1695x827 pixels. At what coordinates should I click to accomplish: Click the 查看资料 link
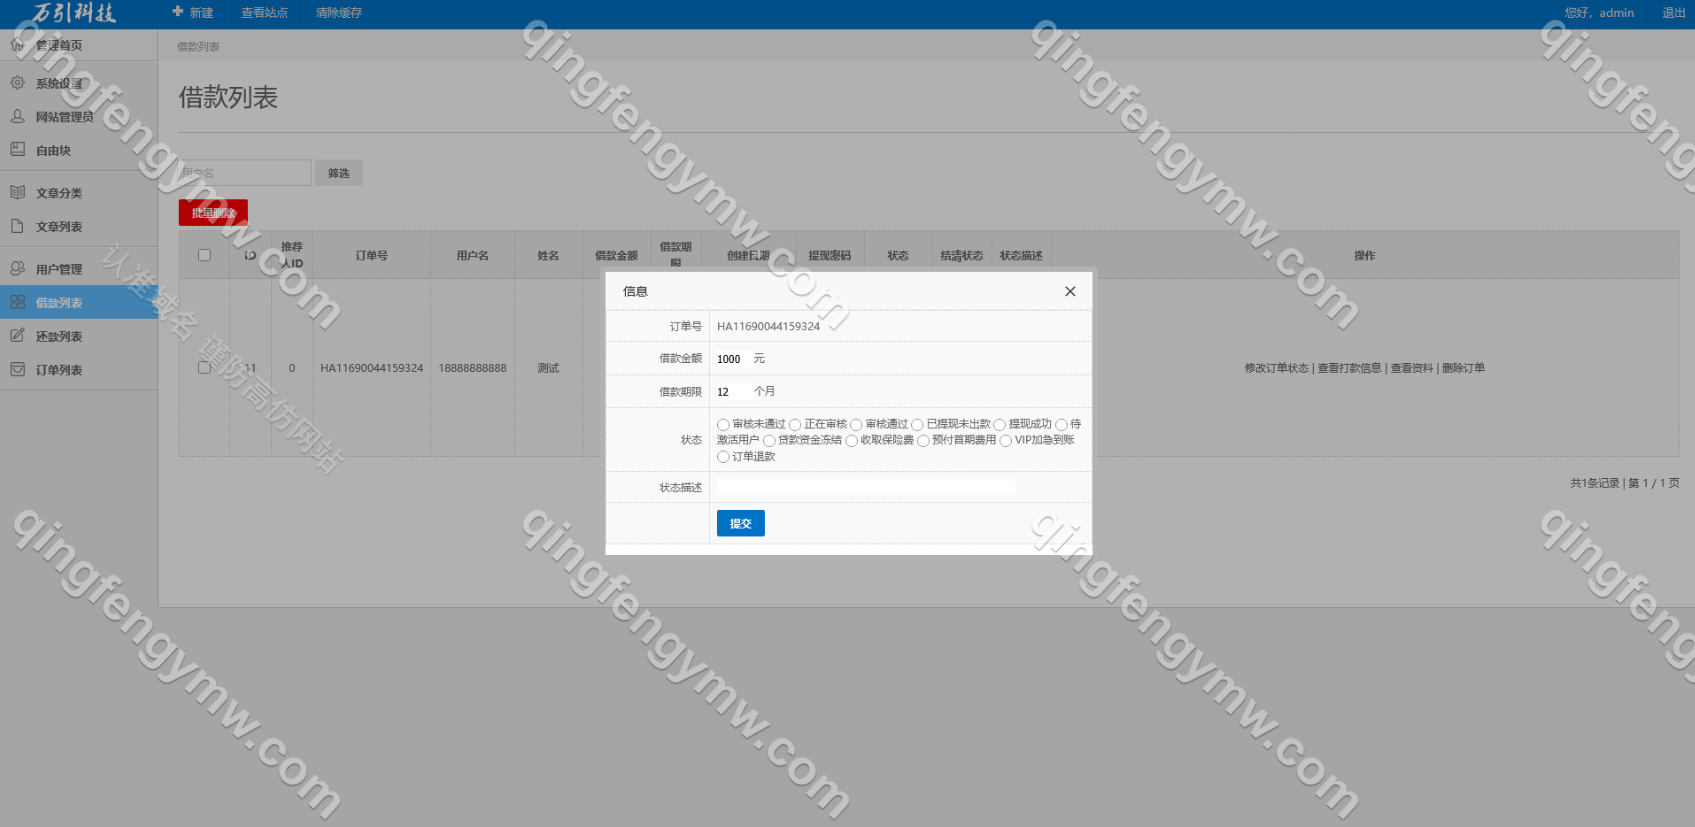[1411, 368]
